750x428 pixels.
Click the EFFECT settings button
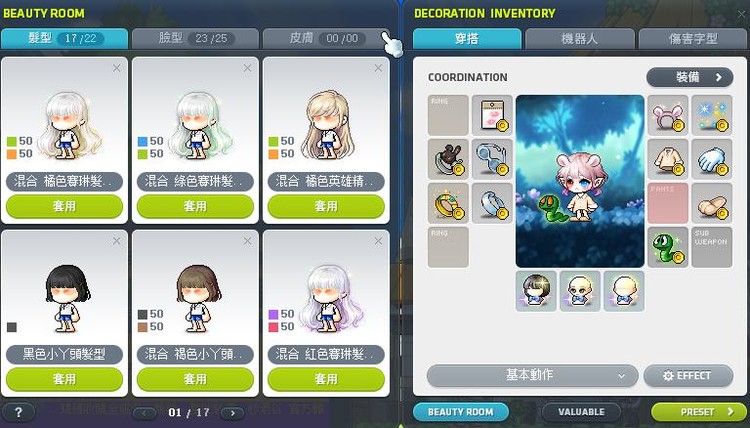688,375
